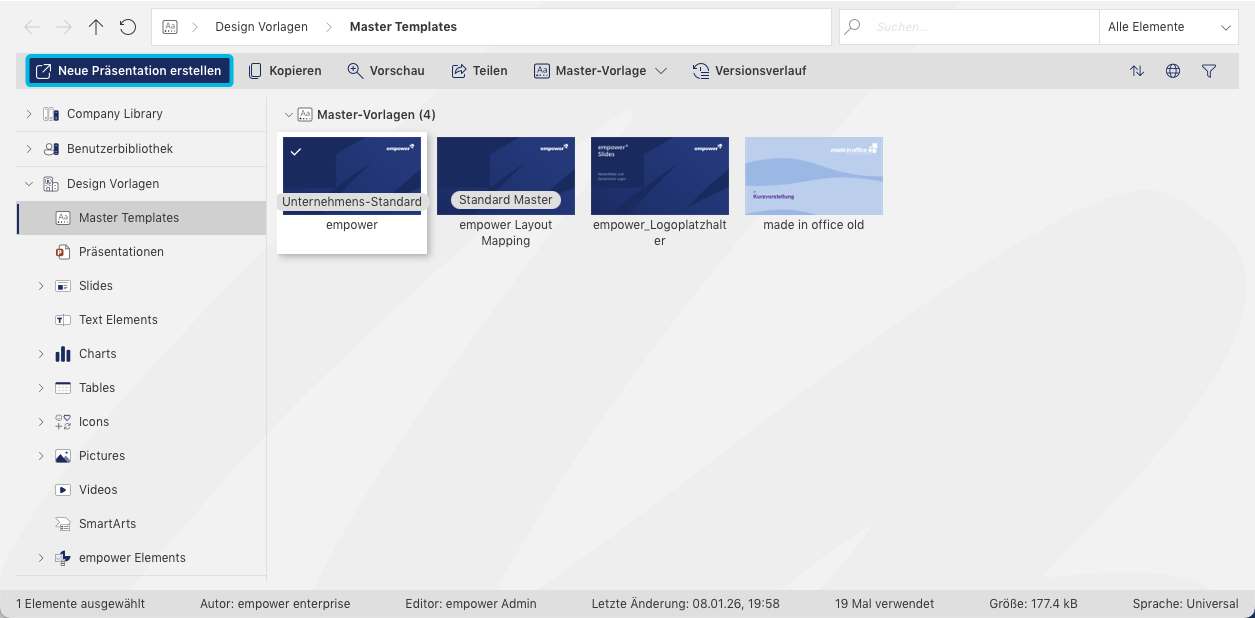The image size is (1255, 618).
Task: Click the magnifier icon in search box
Action: [x=853, y=27]
